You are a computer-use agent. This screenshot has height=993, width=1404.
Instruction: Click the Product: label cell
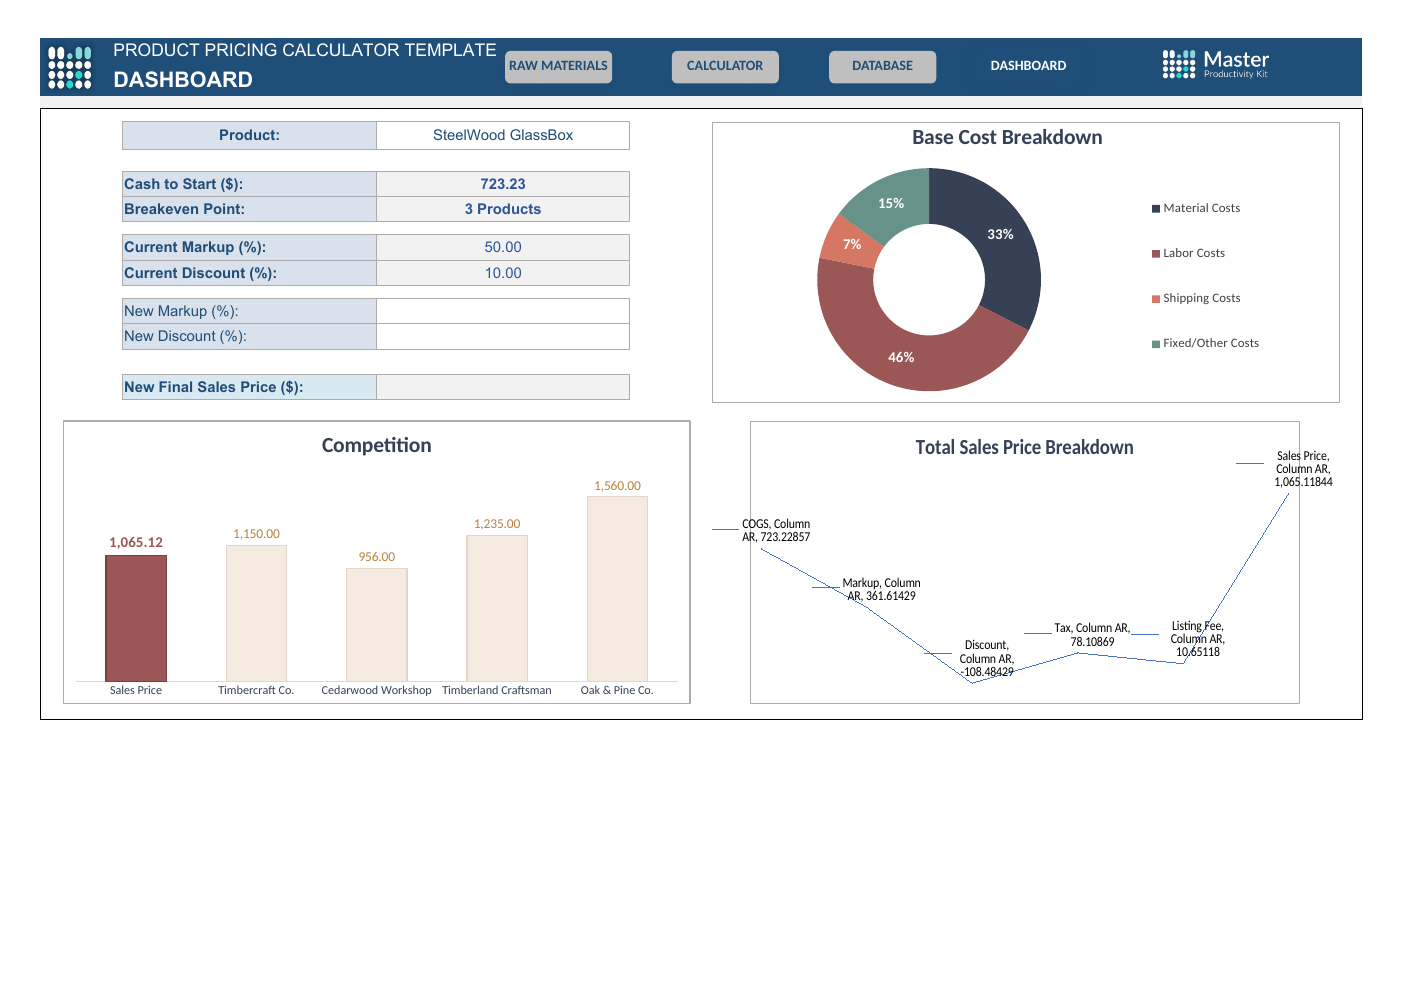249,135
